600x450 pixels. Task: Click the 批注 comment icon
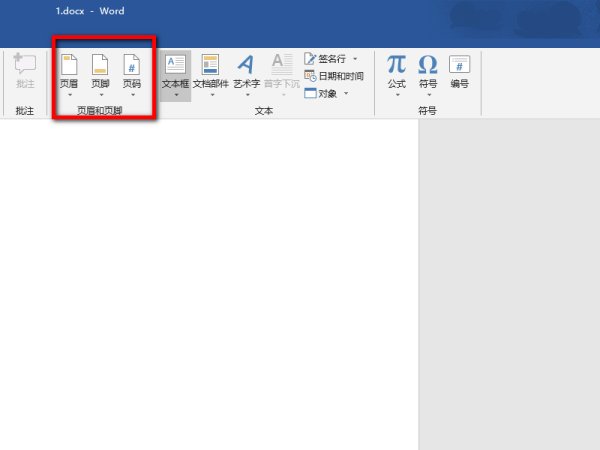pos(25,64)
